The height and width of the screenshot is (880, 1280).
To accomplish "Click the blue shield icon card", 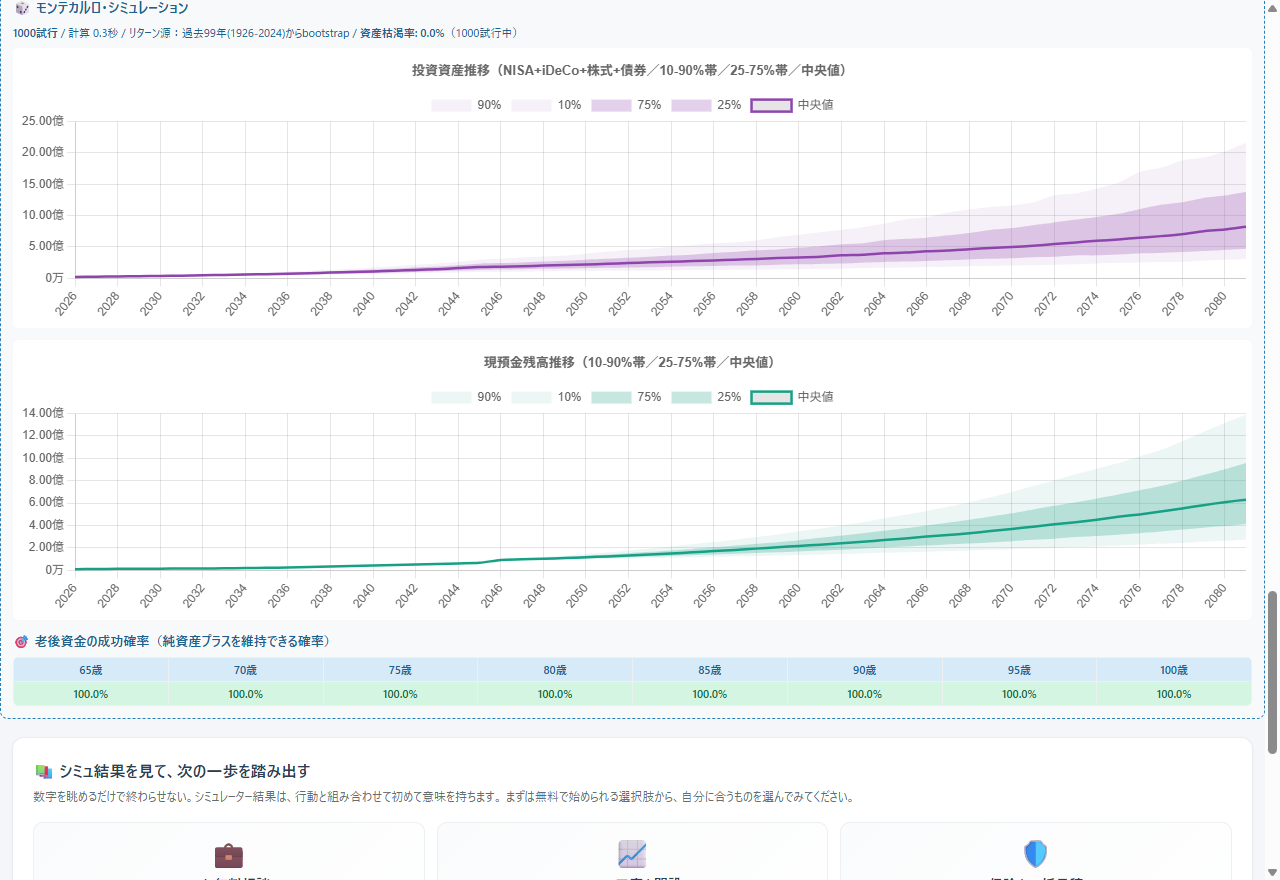I will tap(1036, 851).
